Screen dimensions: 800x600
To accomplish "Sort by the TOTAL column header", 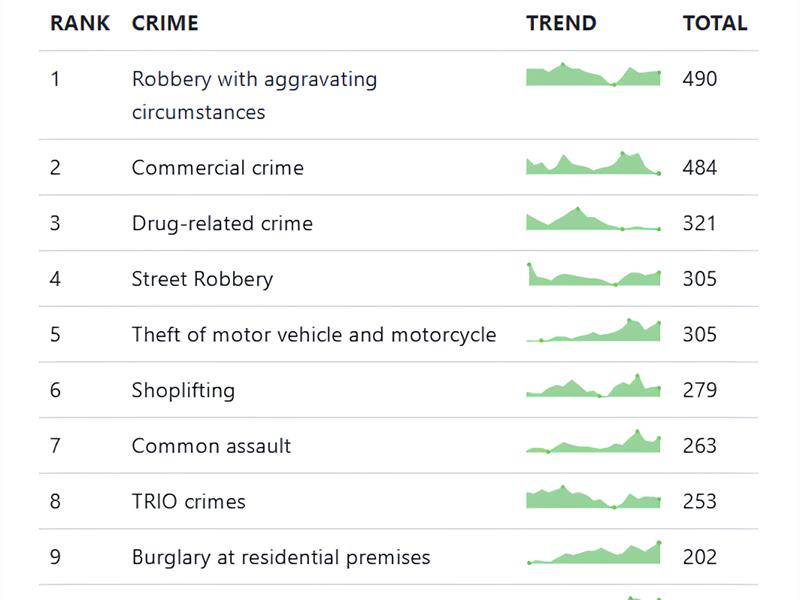I will [715, 23].
